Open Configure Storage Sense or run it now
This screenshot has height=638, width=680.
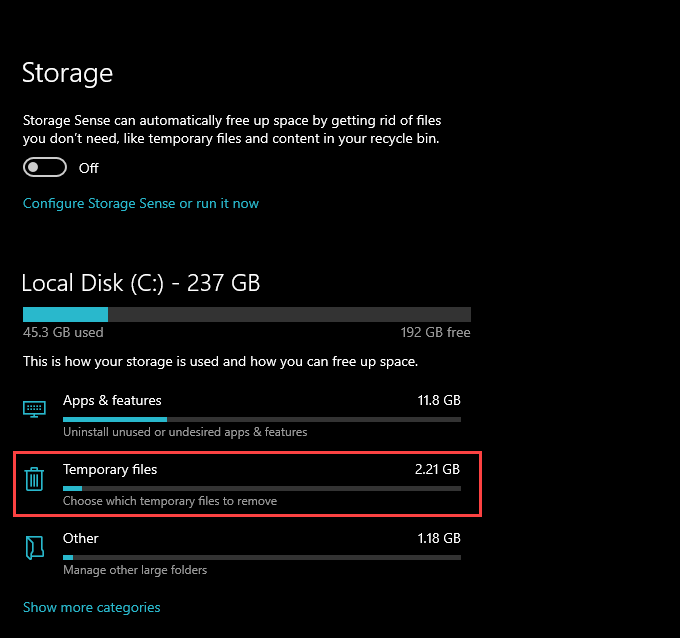(141, 203)
